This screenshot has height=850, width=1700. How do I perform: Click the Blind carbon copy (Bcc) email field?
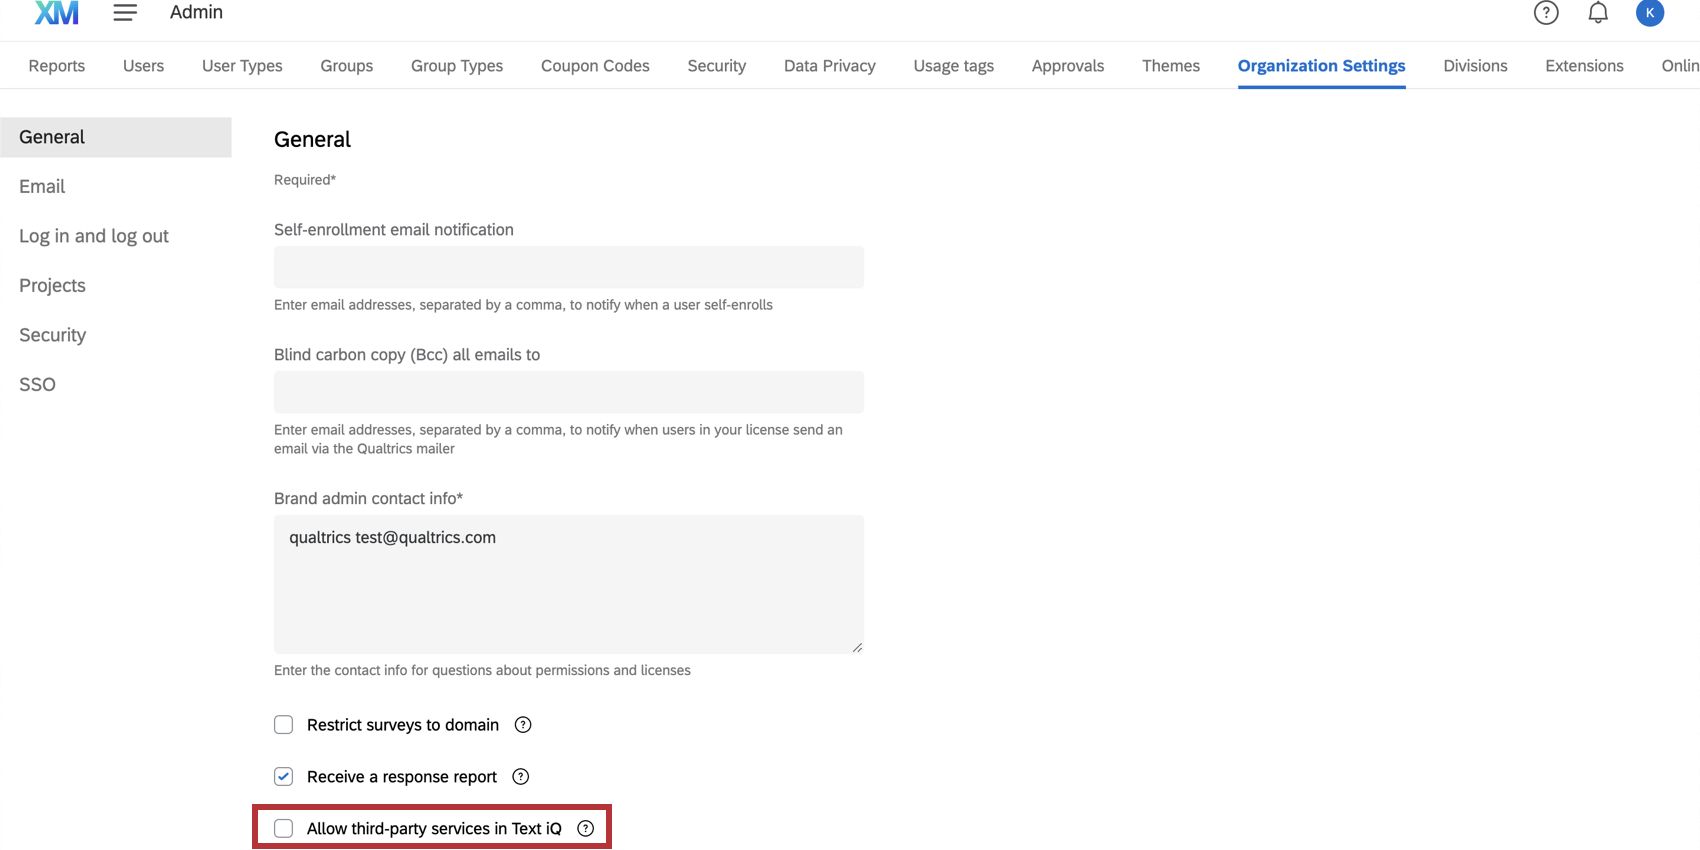click(x=569, y=392)
